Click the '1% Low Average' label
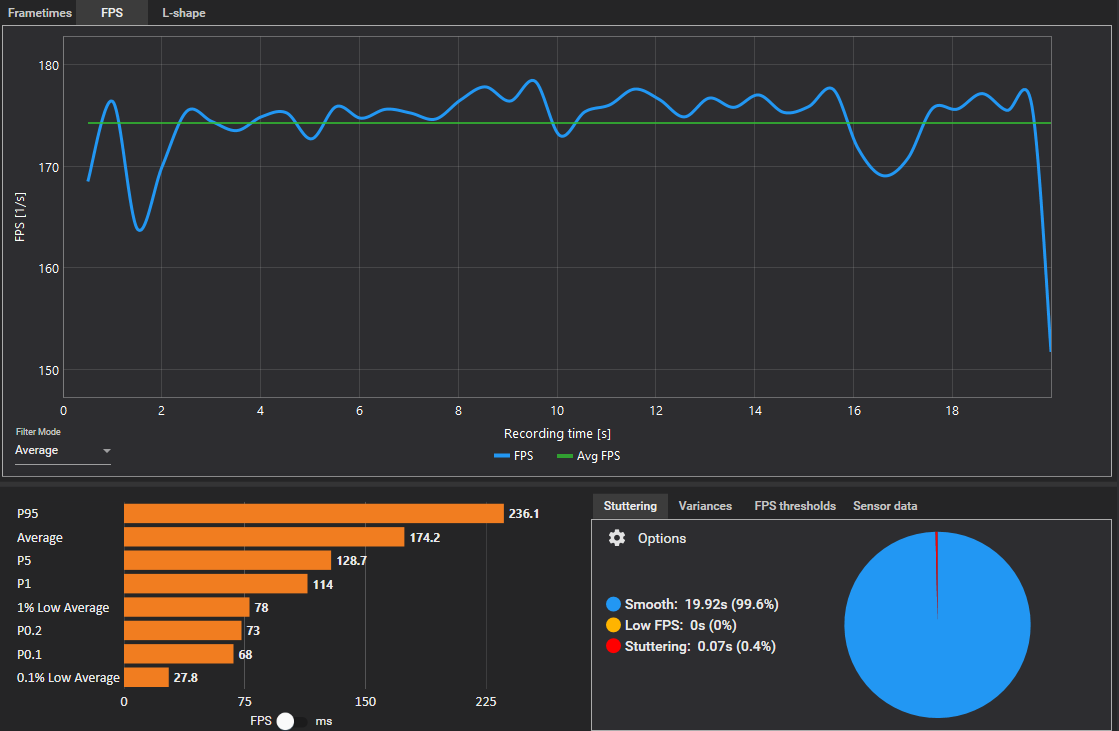 pyautogui.click(x=63, y=608)
